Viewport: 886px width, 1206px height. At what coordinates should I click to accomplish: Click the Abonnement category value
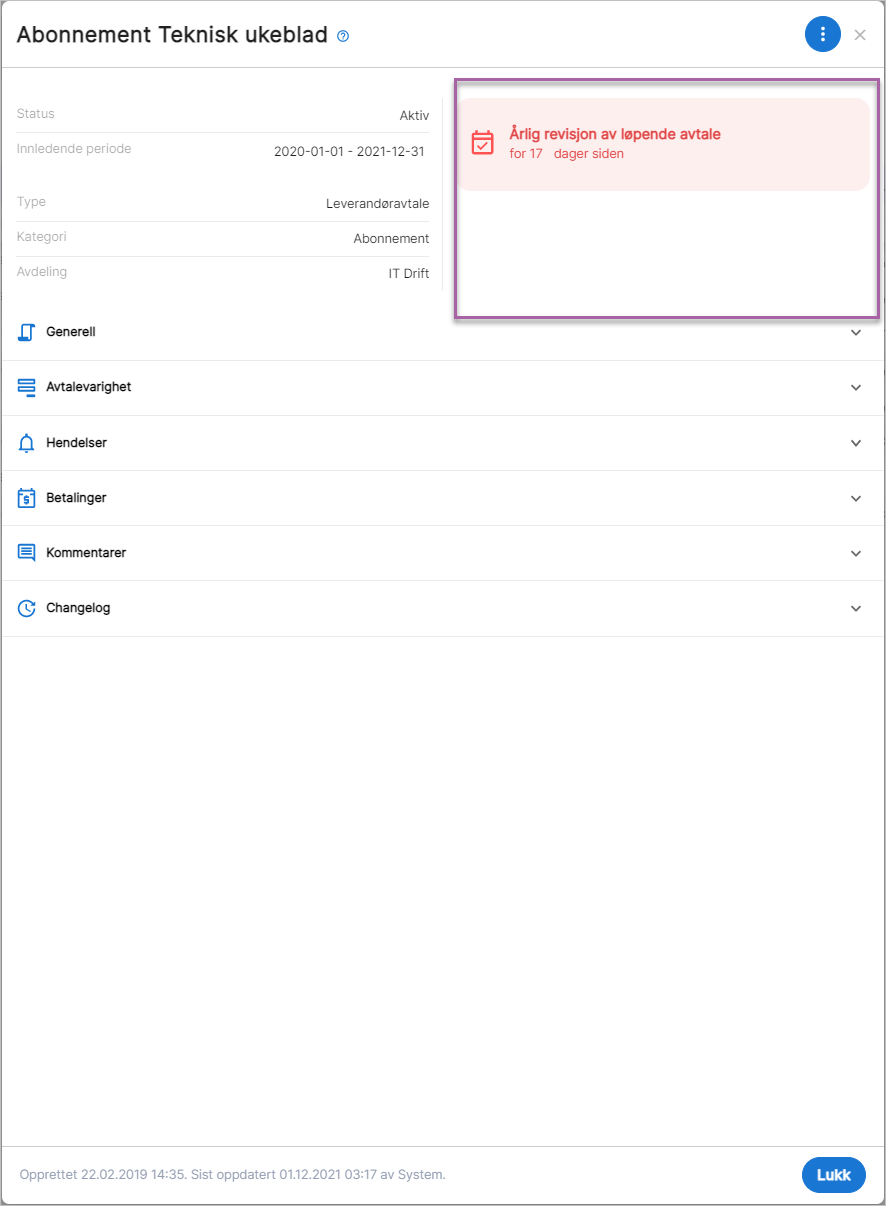pos(391,239)
